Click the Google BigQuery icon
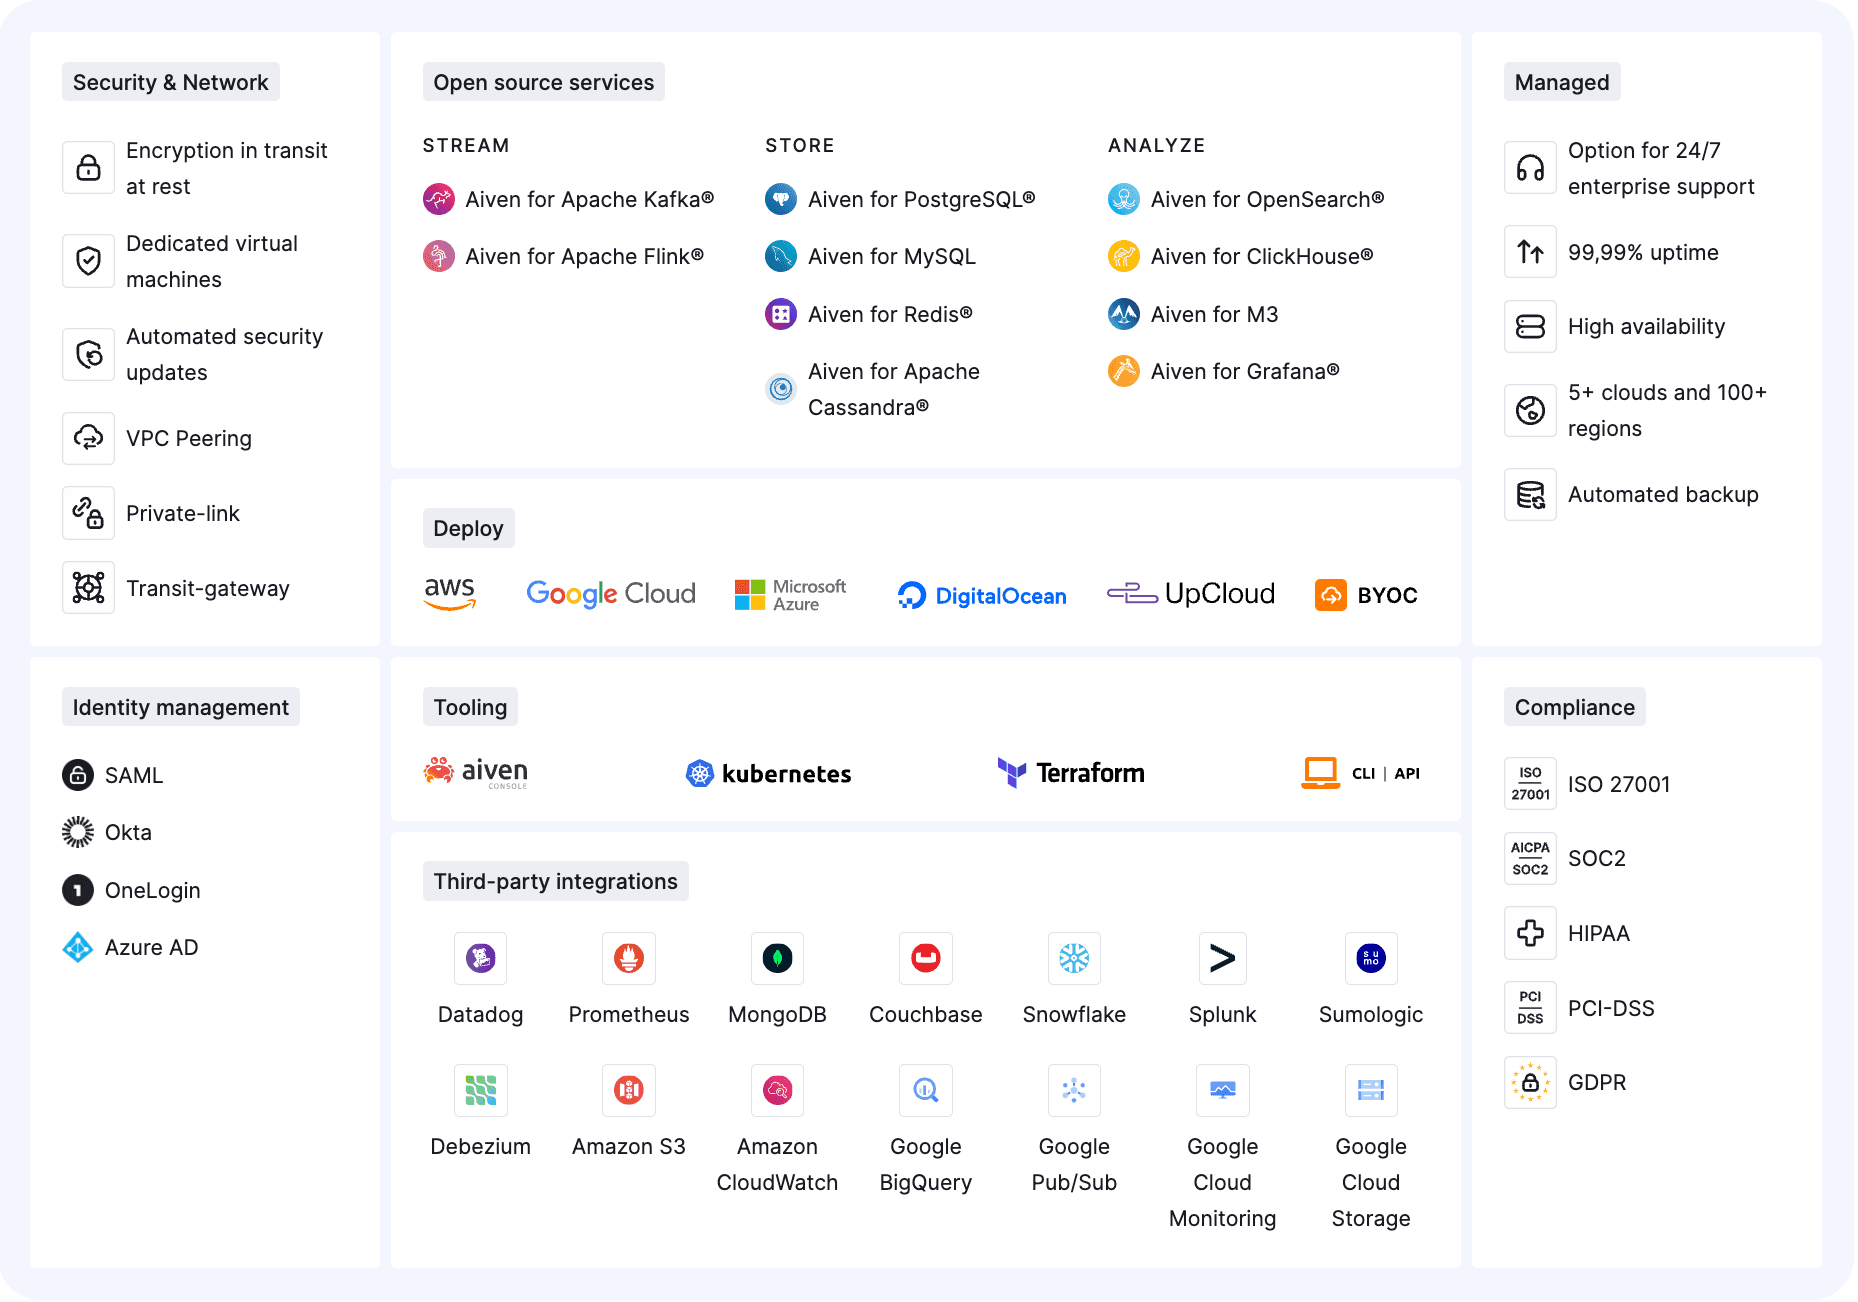The image size is (1858, 1302). (925, 1090)
